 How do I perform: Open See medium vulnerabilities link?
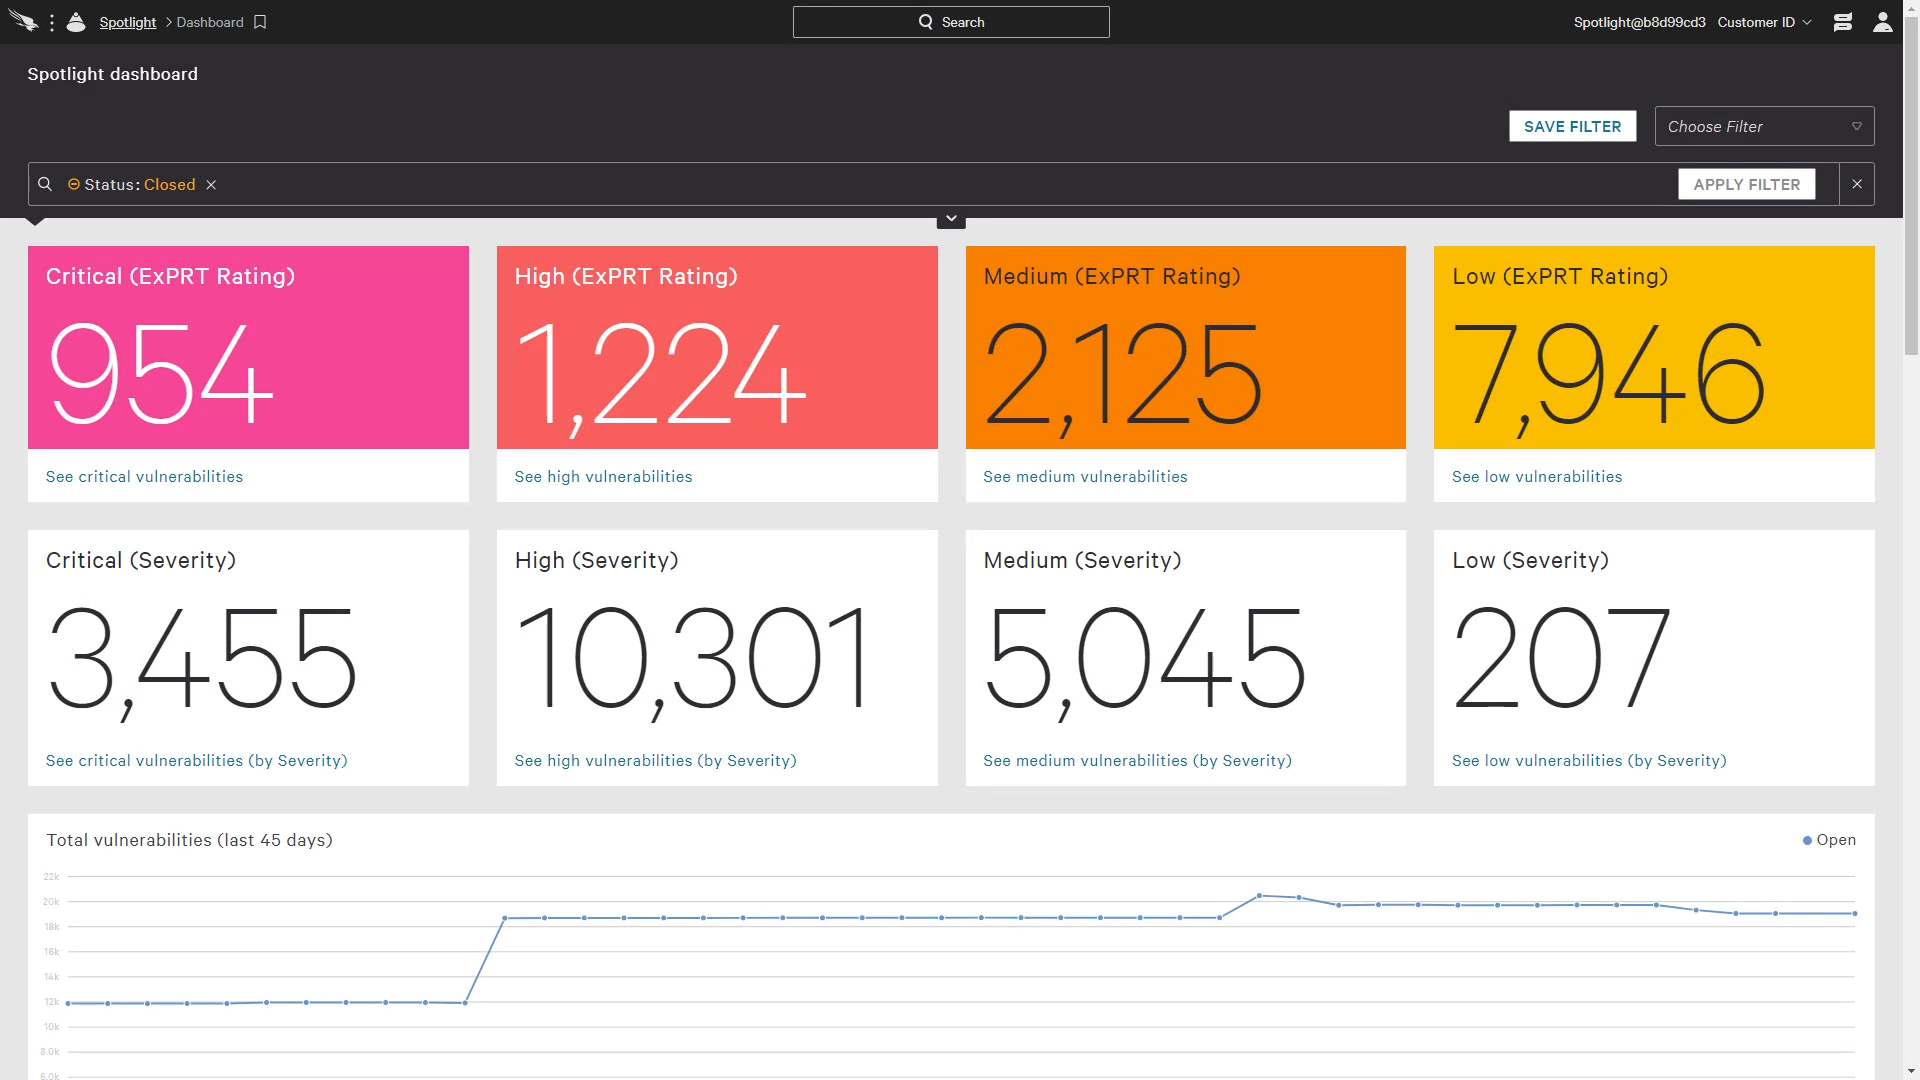[x=1085, y=477]
